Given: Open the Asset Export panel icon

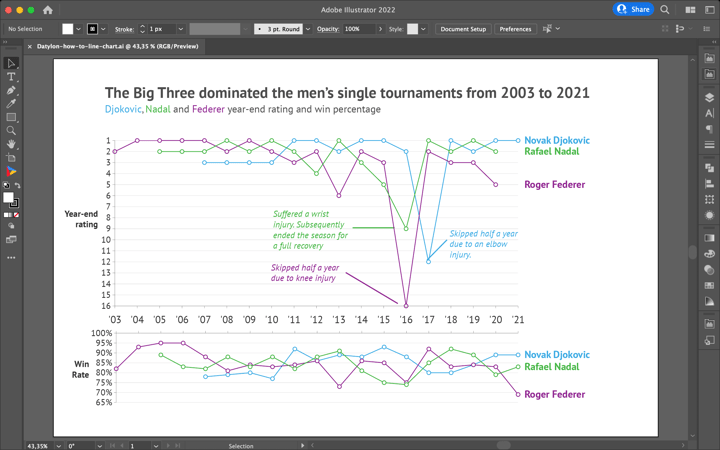Looking at the screenshot, I should (x=709, y=340).
